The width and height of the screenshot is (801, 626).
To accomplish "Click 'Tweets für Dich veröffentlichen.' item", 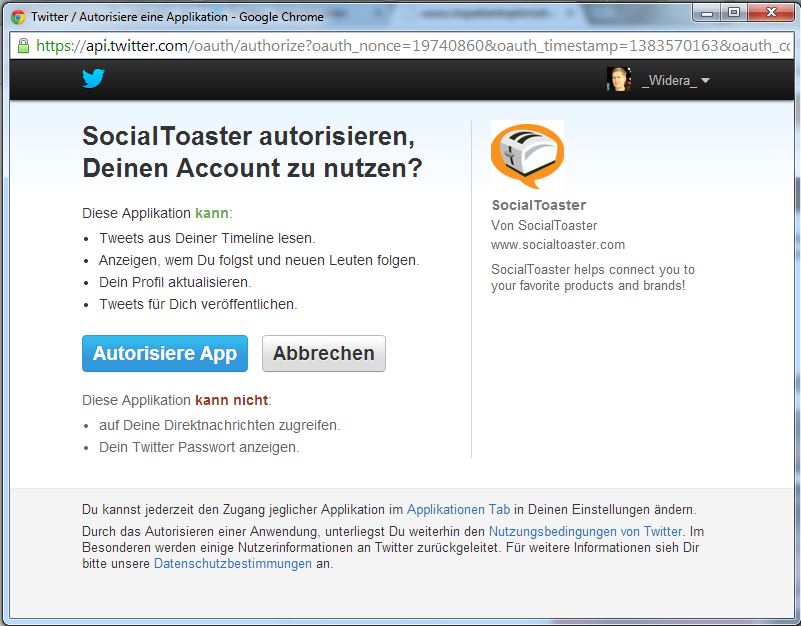I will point(198,304).
